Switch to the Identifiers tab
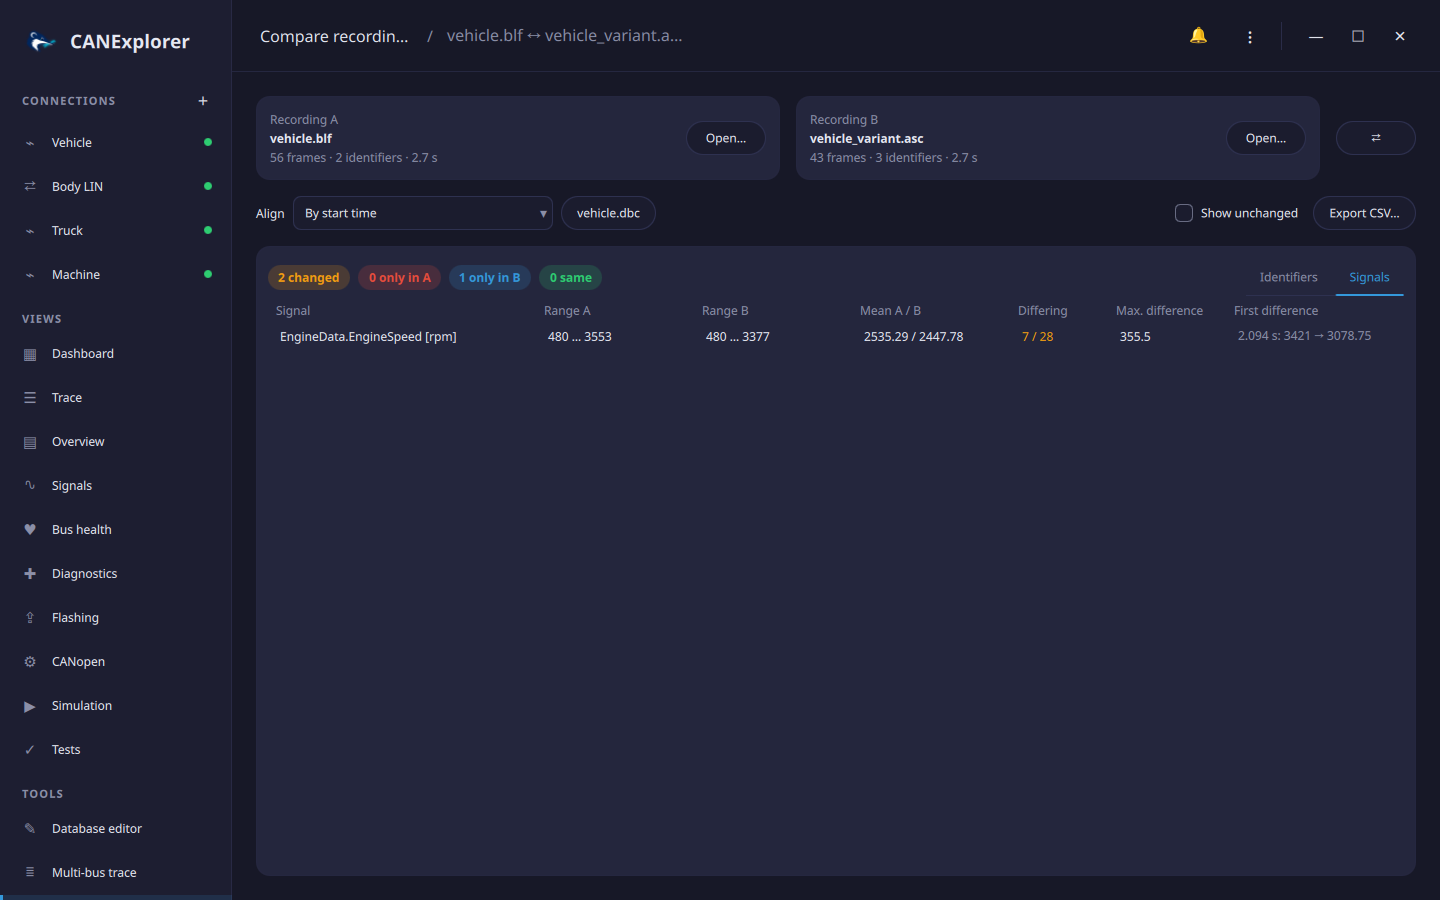The width and height of the screenshot is (1440, 900). point(1288,277)
